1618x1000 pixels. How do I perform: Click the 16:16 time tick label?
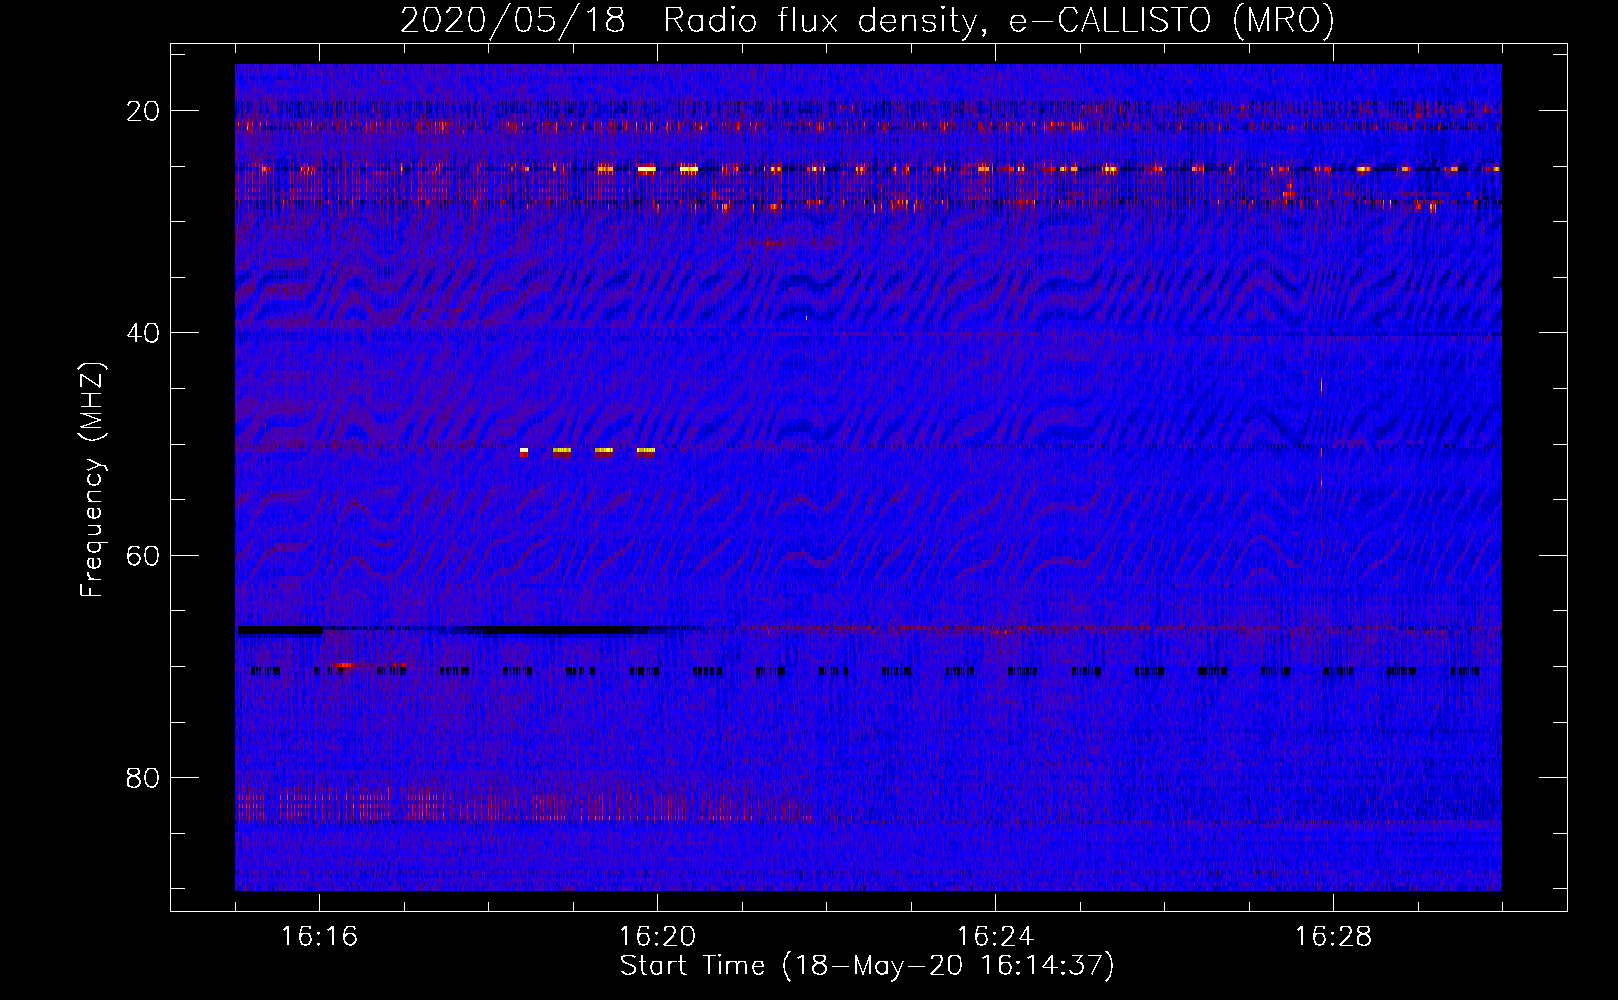click(319, 936)
